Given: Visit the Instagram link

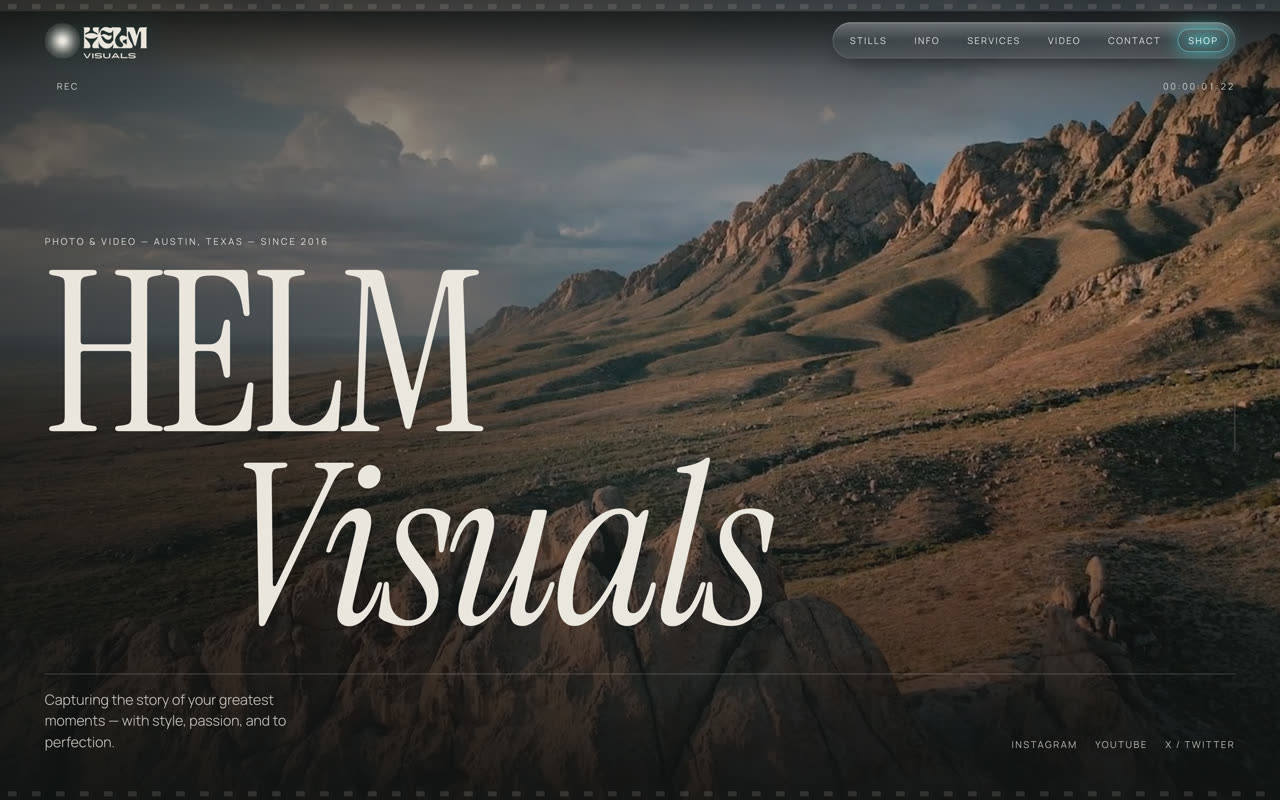Looking at the screenshot, I should point(1044,745).
